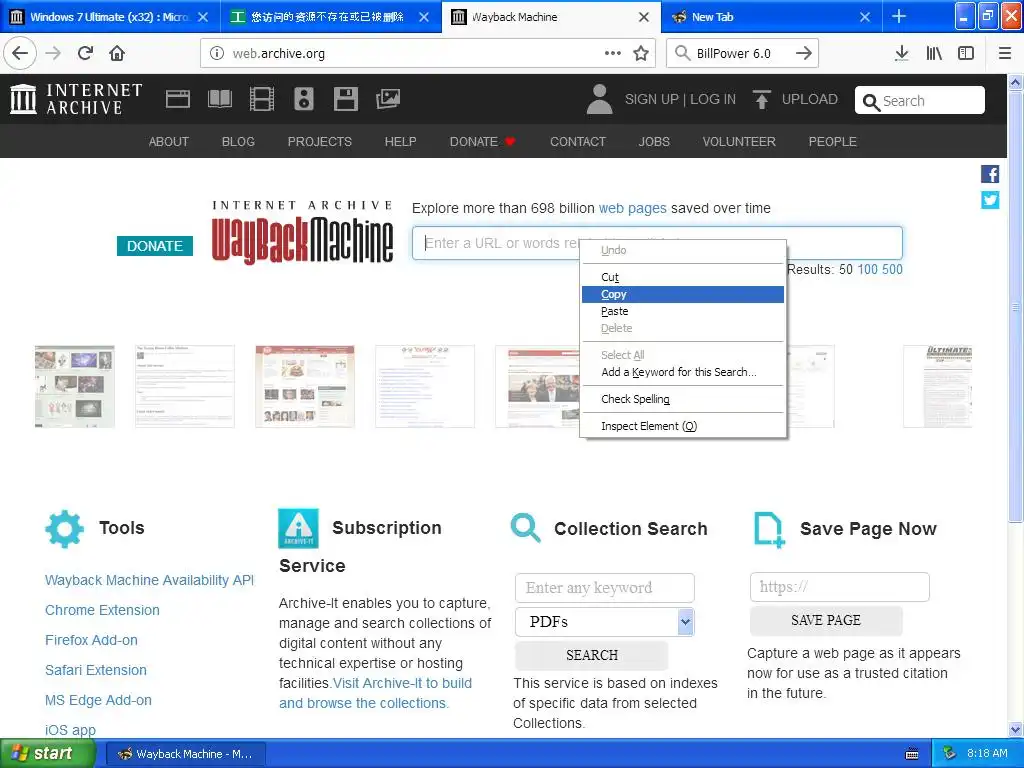1024x768 pixels.
Task: Click the Wayback Machine logo
Action: [302, 233]
